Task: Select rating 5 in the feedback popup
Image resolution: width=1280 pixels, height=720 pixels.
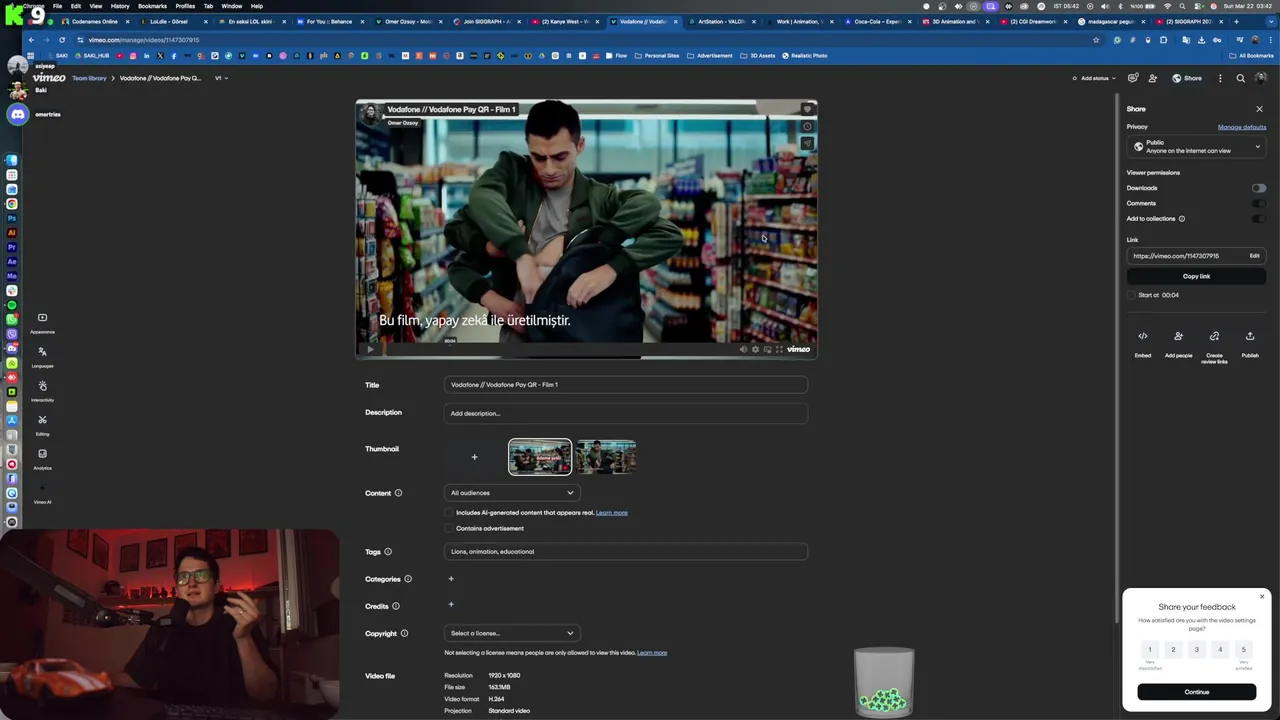Action: click(x=1244, y=650)
